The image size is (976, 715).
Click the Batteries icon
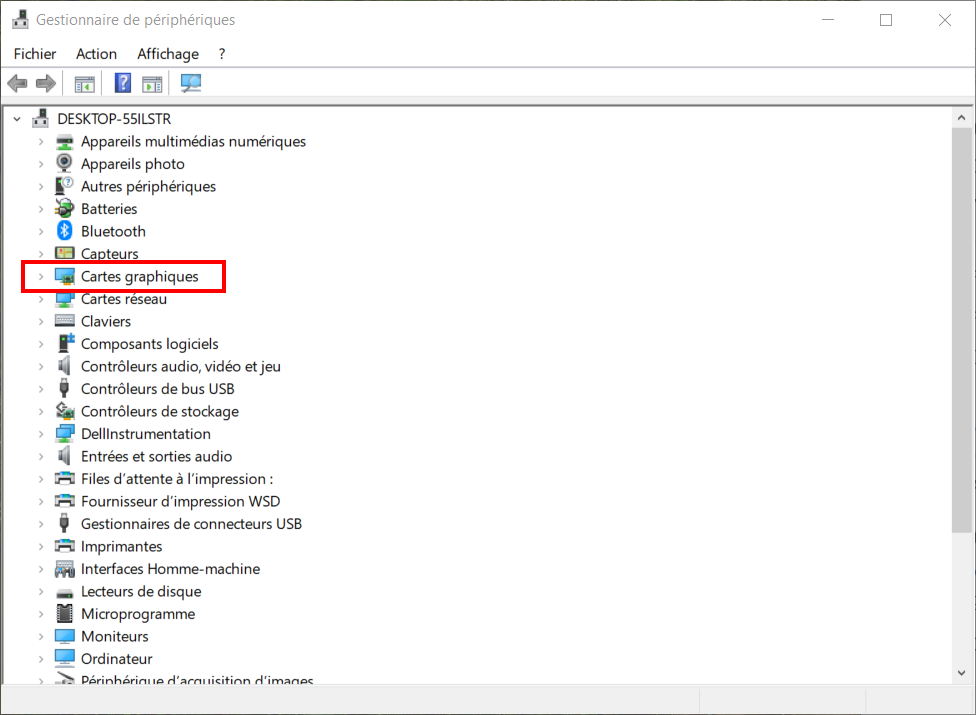click(x=64, y=209)
